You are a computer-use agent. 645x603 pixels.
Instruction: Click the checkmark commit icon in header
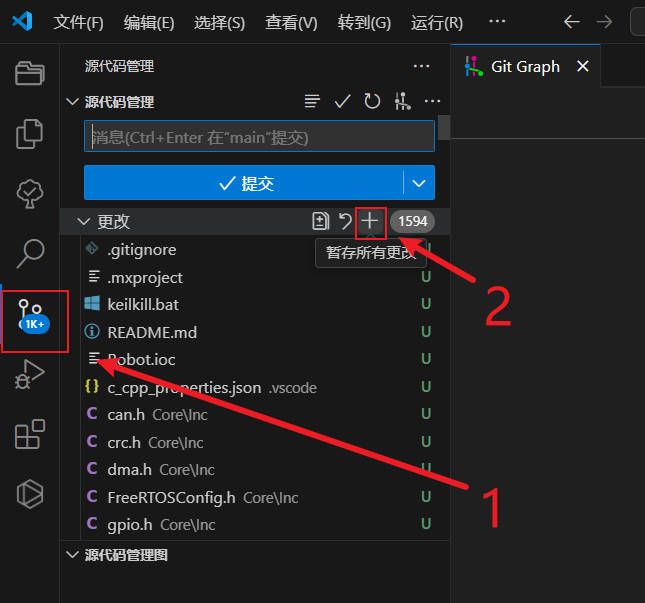tap(342, 101)
